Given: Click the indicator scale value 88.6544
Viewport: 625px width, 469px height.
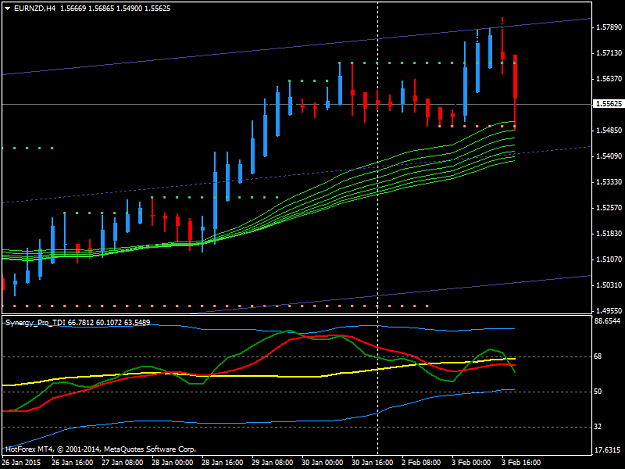Looking at the screenshot, I should pos(607,321).
